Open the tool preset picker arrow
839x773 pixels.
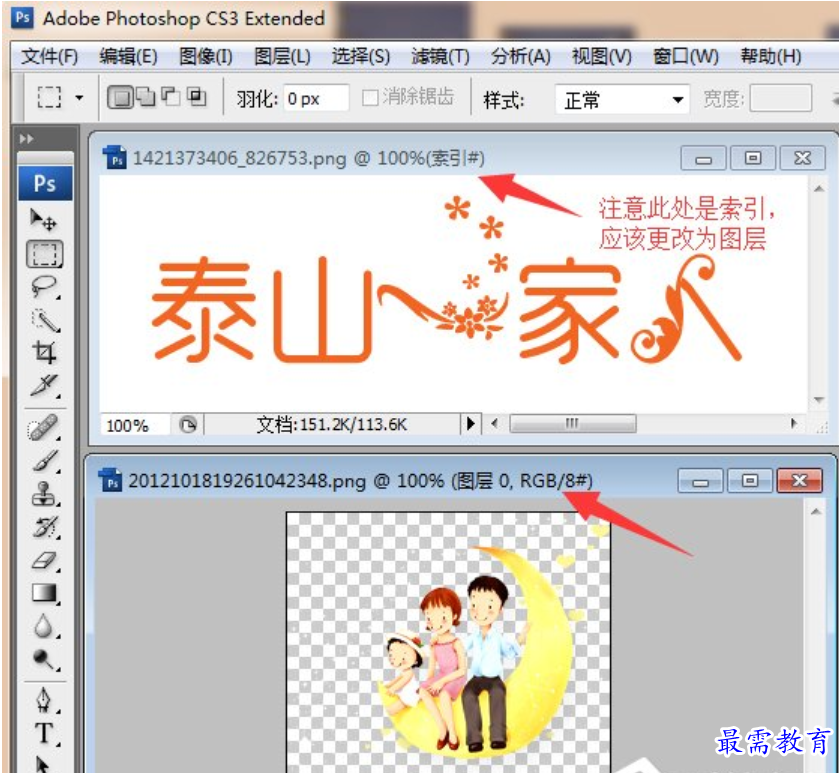[x=80, y=98]
